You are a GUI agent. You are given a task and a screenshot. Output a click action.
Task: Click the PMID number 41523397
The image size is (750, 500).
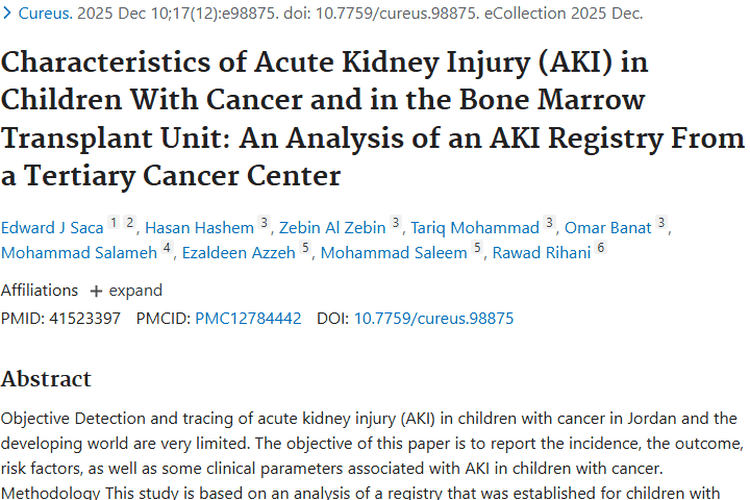click(85, 318)
